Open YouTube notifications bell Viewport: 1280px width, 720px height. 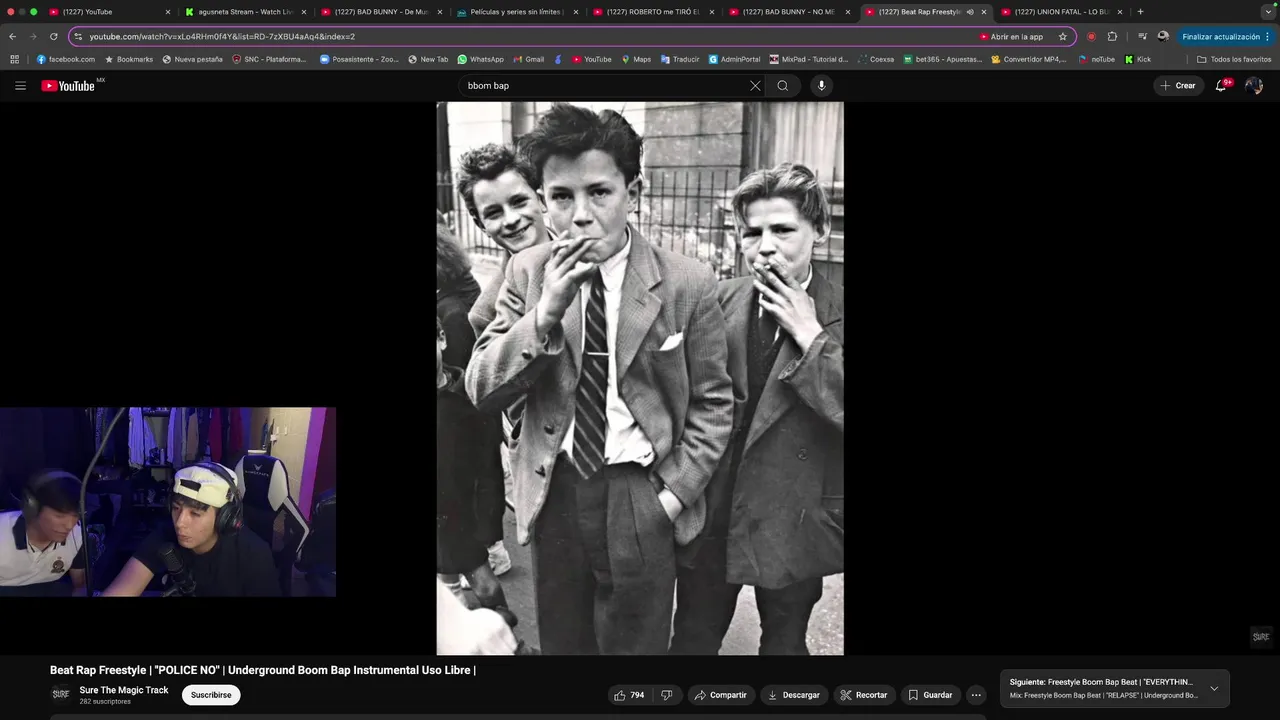(1221, 86)
